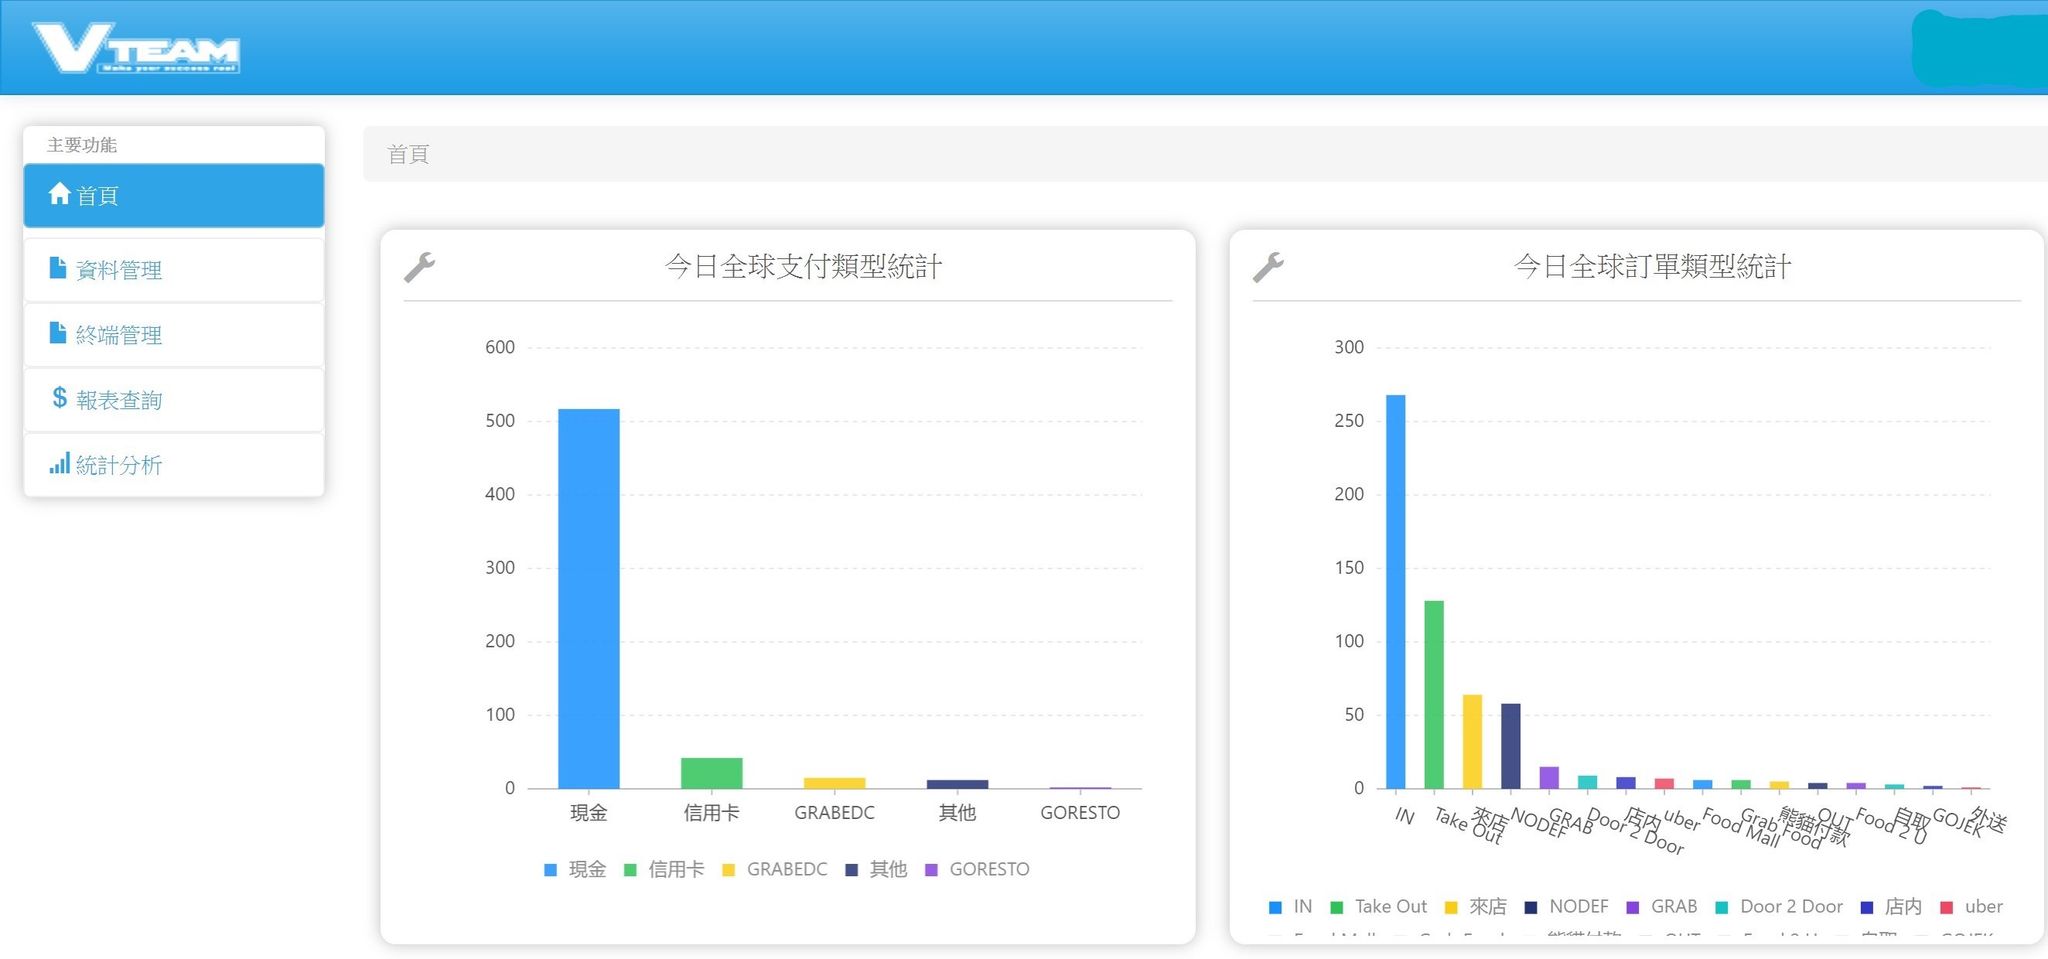Click the tall blue 現金 bar

[588, 598]
